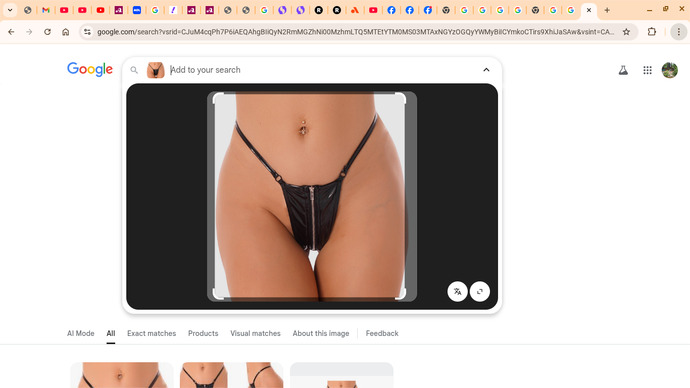Grab the bottom-right crop corner handle
690x388 pixels.
[401, 295]
